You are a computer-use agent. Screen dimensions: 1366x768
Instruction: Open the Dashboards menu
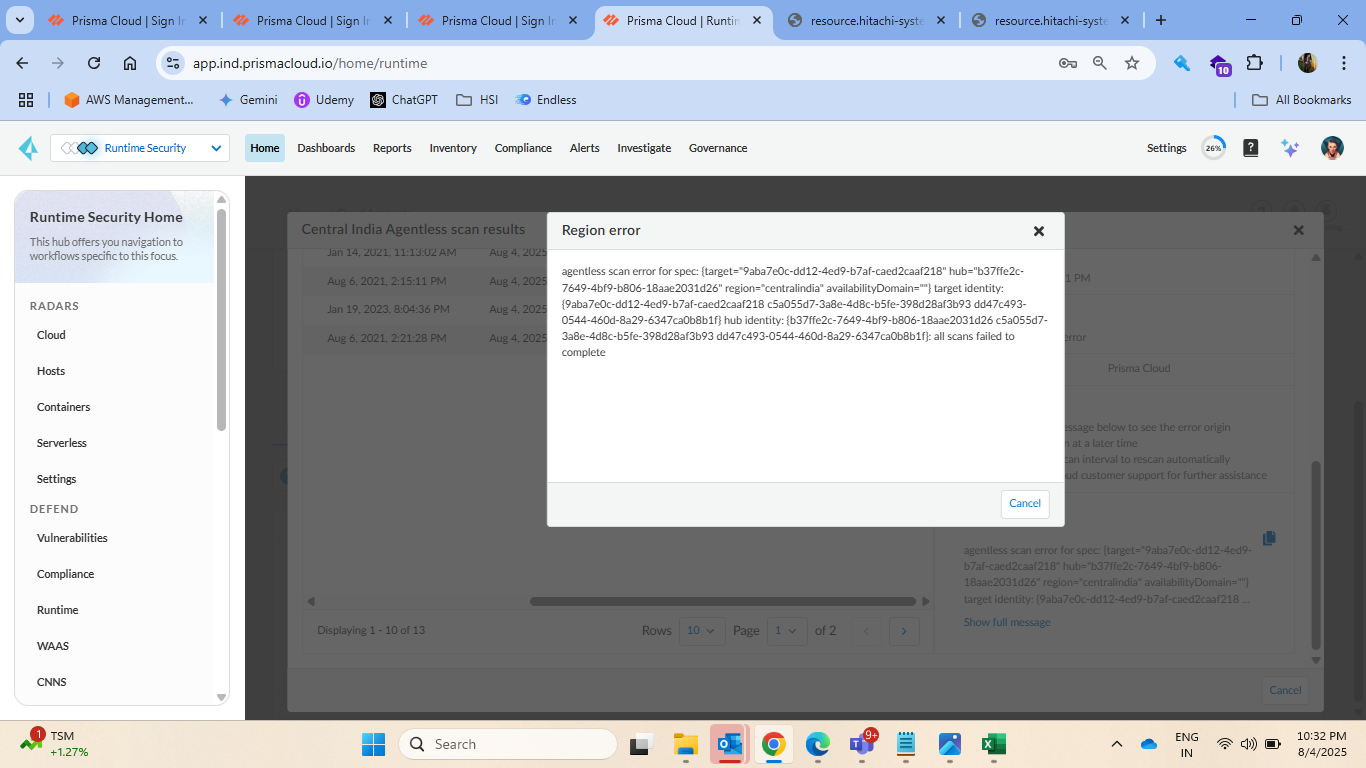coord(326,148)
